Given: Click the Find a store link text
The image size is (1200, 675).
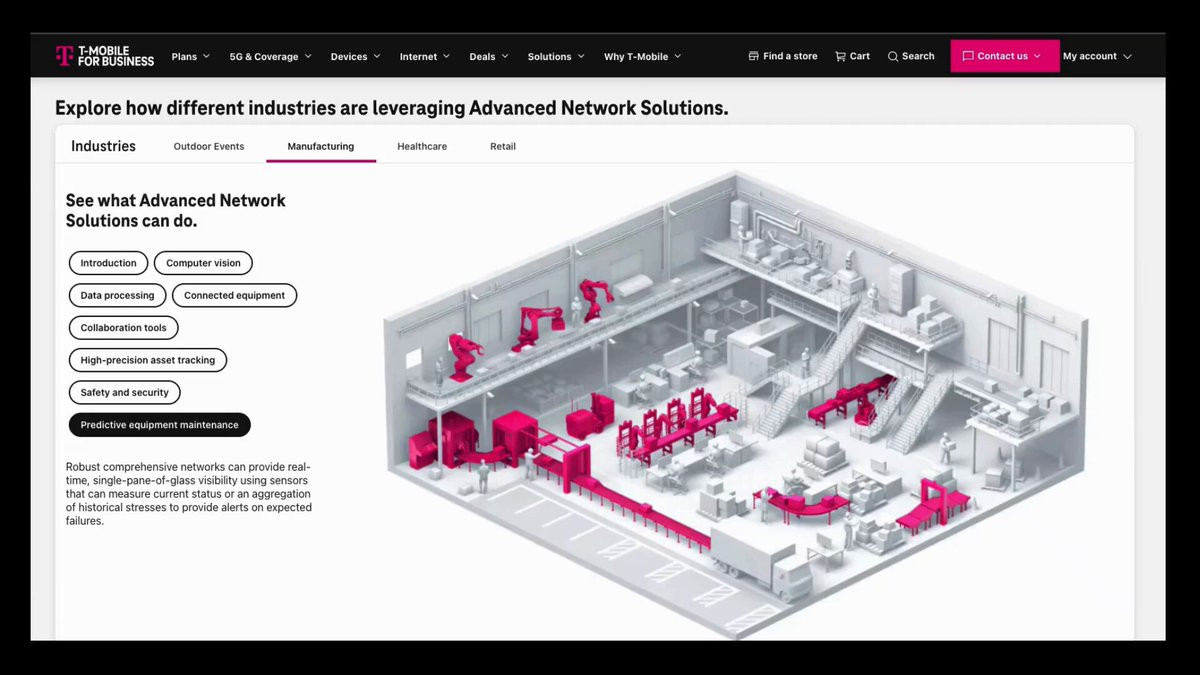Looking at the screenshot, I should tap(790, 56).
